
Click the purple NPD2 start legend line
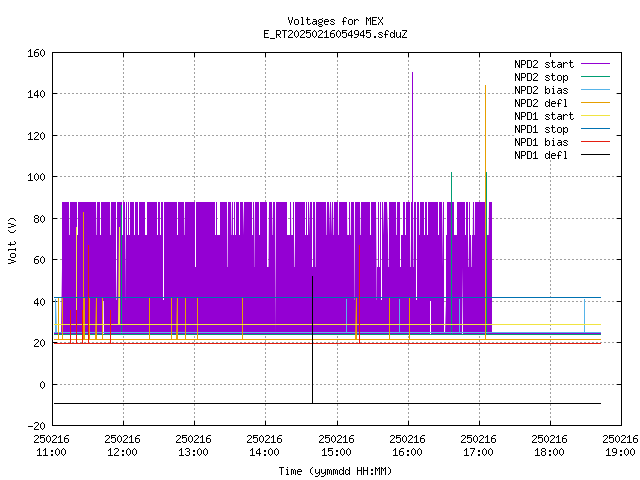[x=595, y=64]
